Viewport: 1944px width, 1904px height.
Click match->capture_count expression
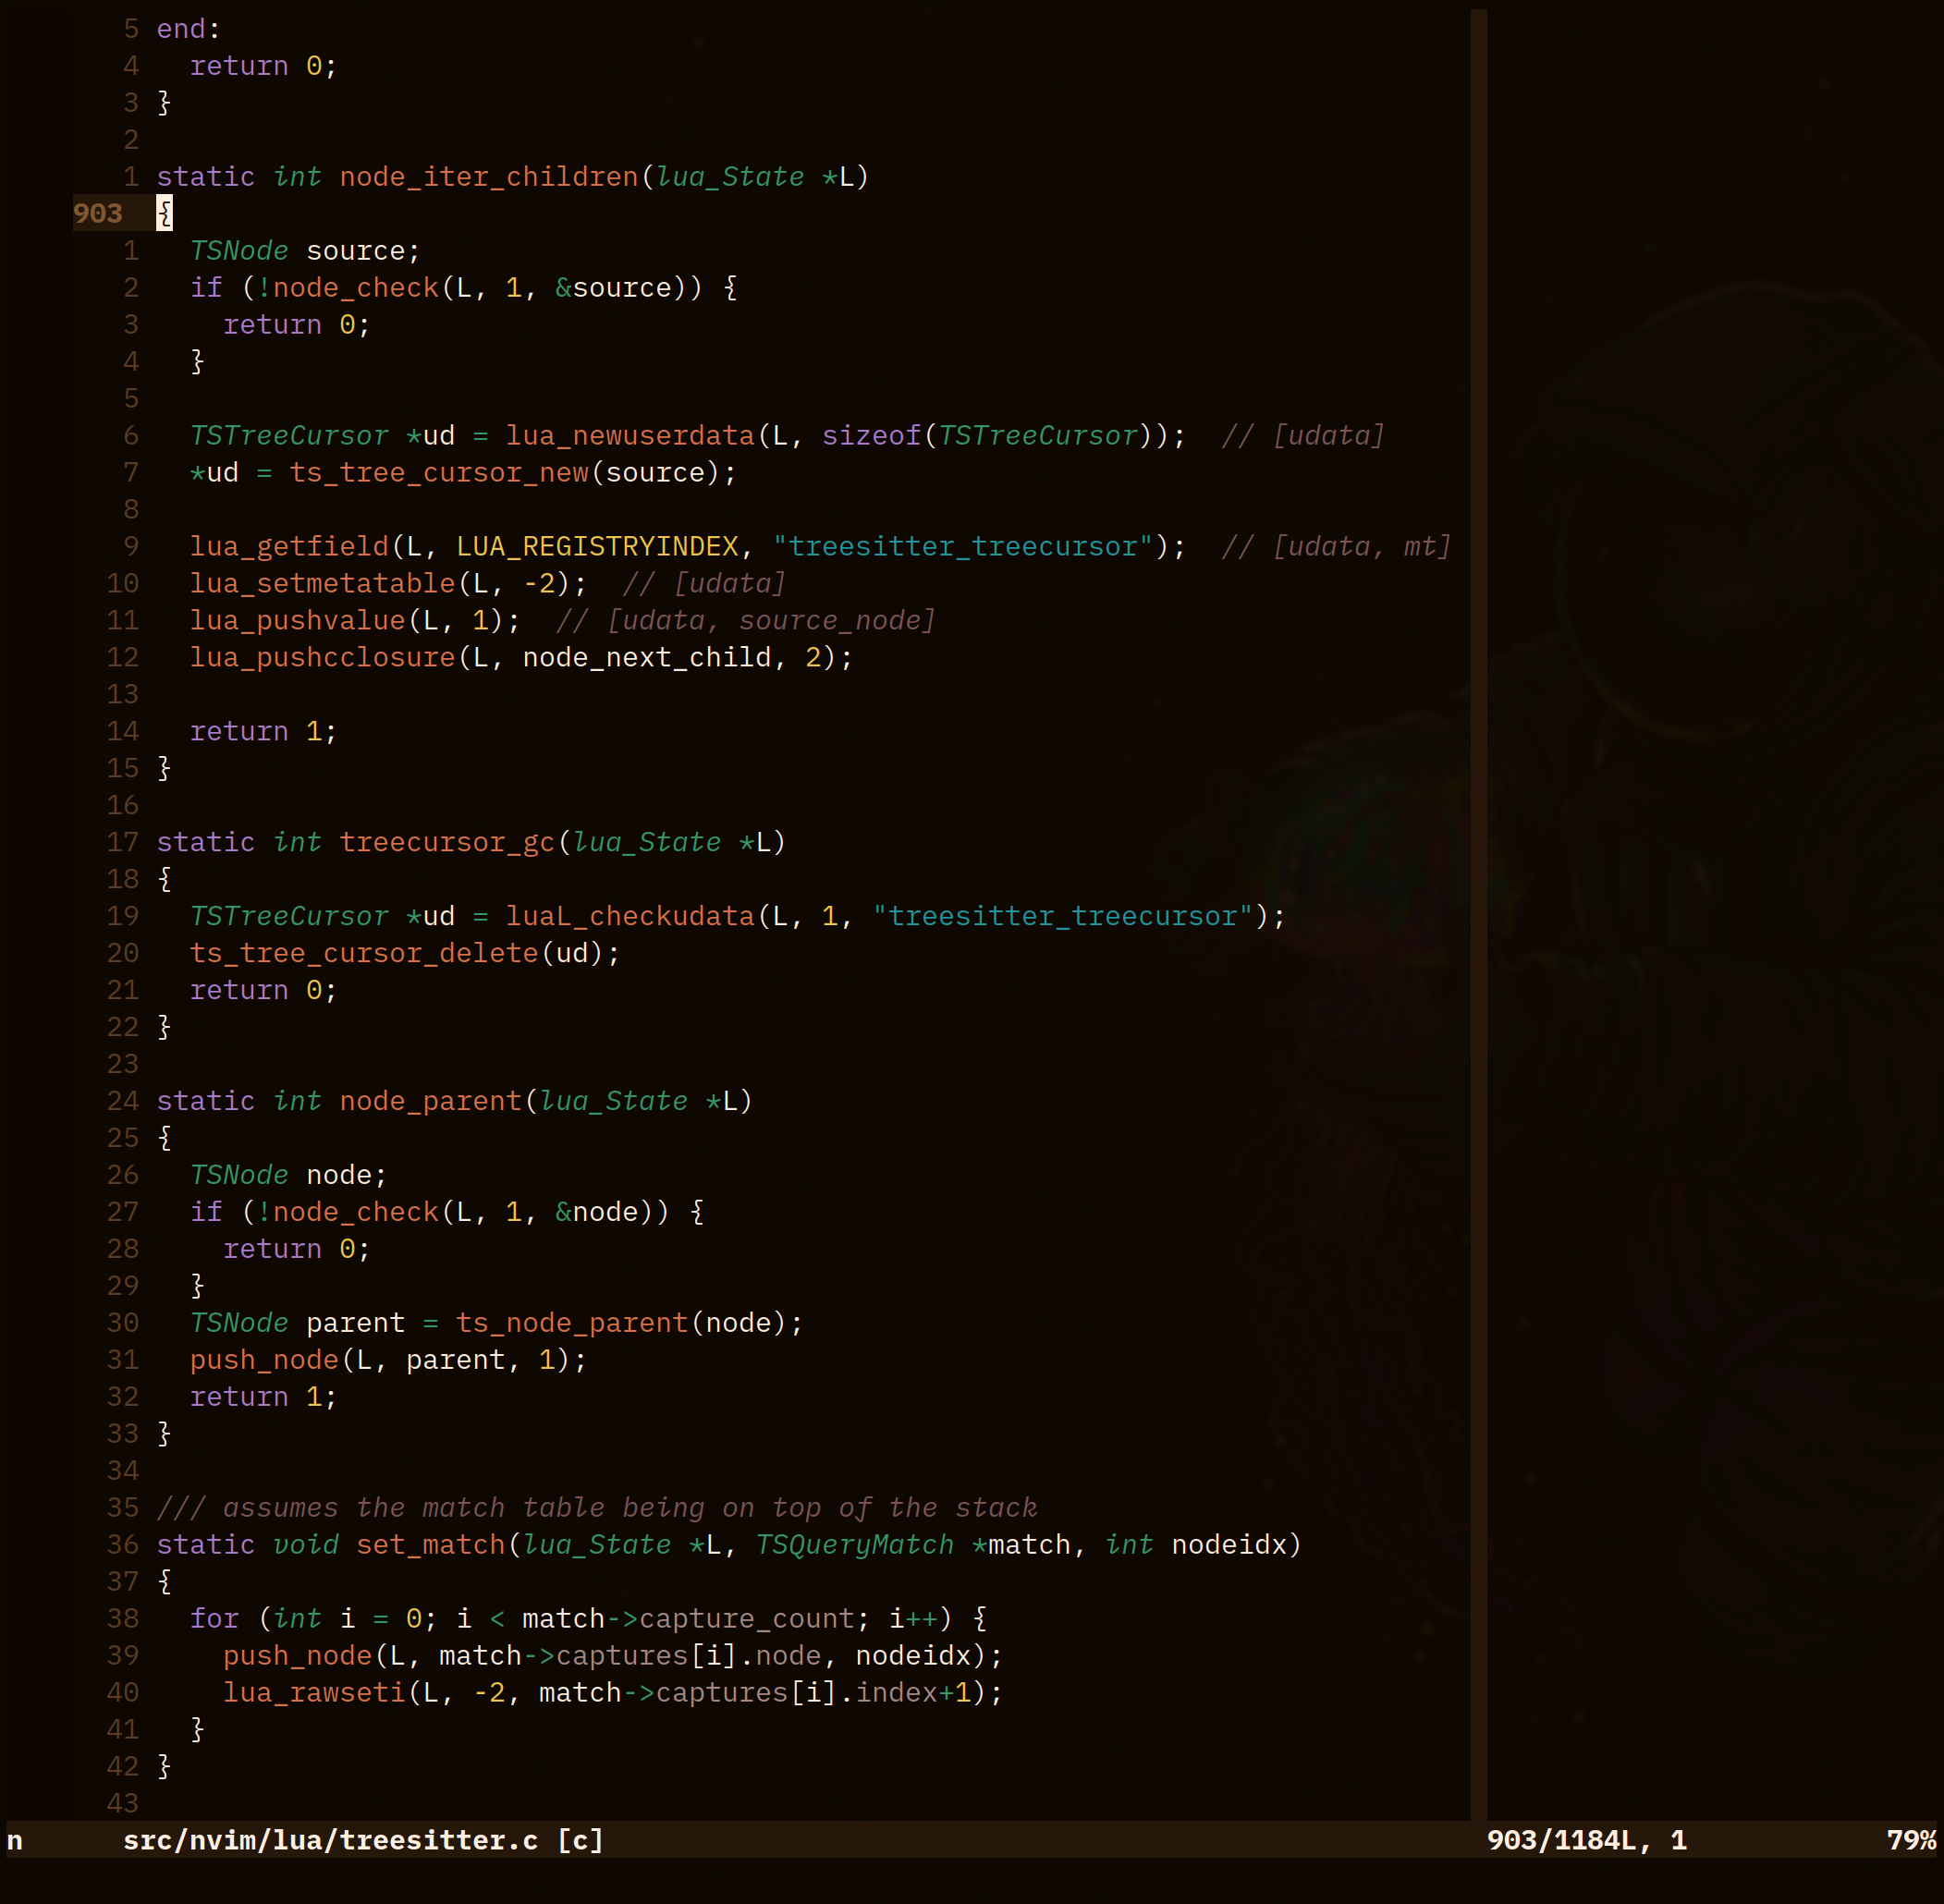coord(688,1620)
